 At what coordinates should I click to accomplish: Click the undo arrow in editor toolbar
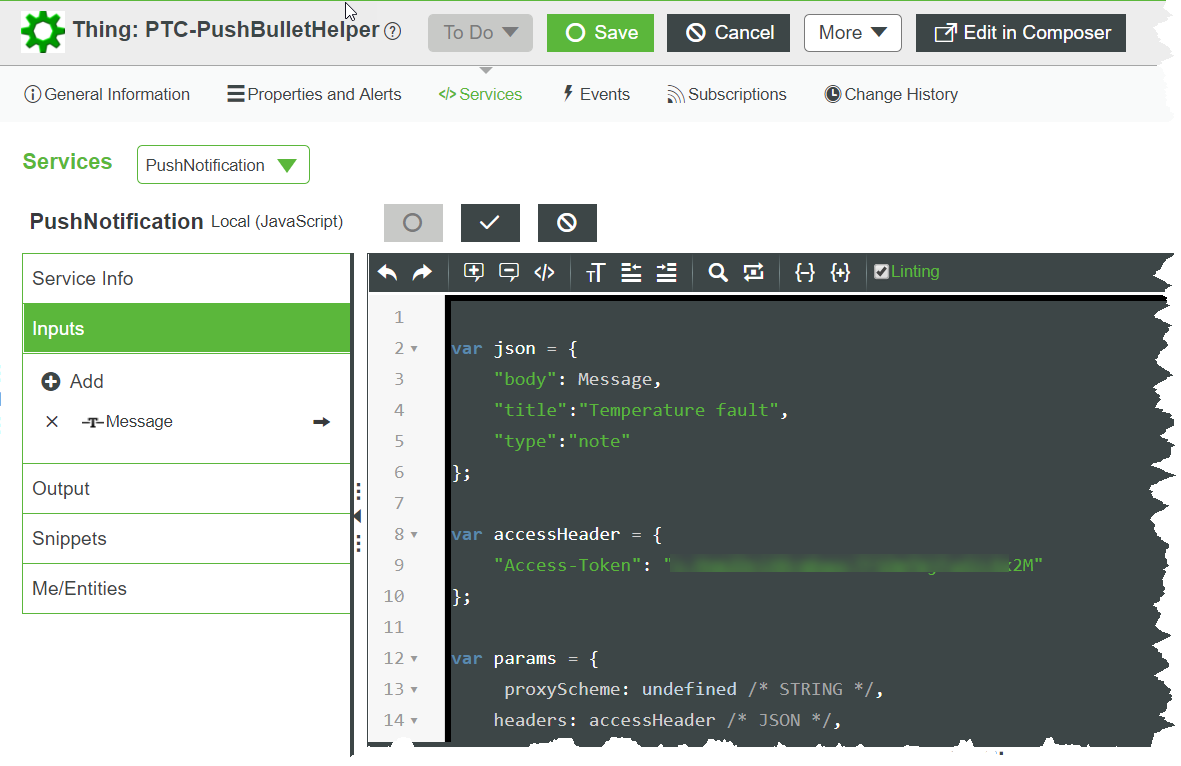pos(387,273)
